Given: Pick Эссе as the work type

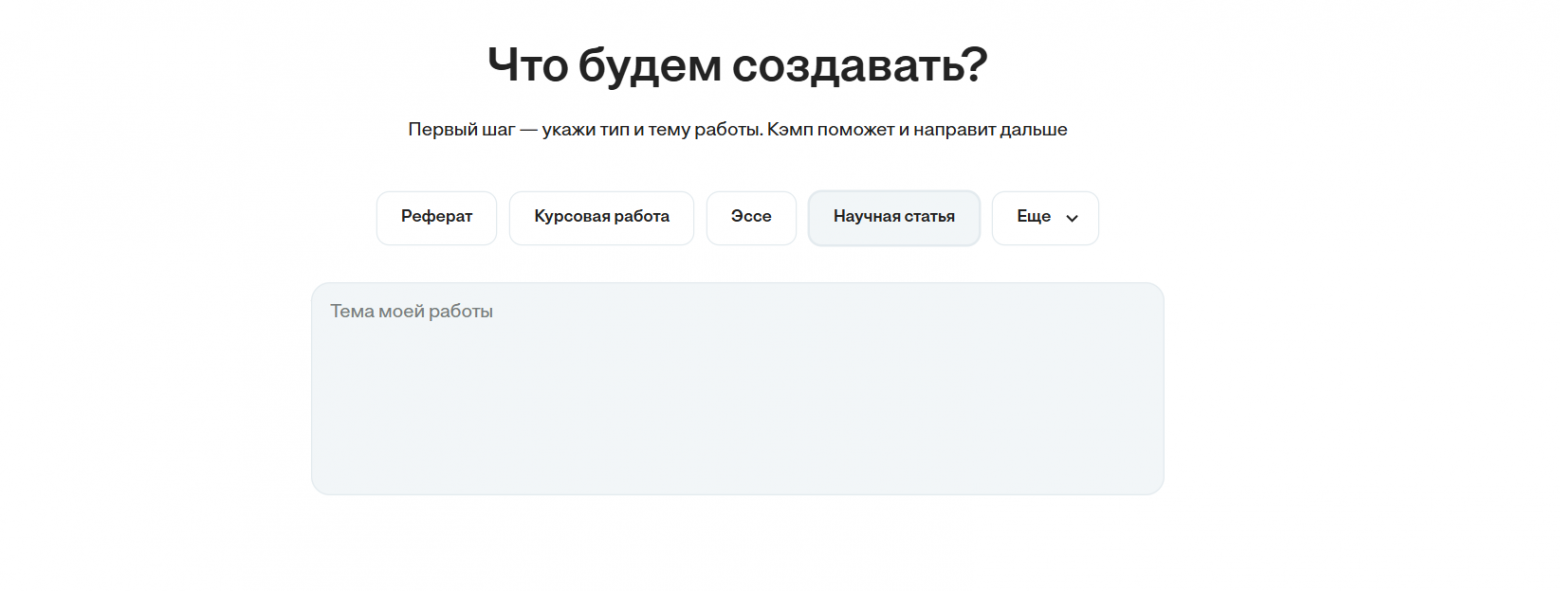Looking at the screenshot, I should [751, 217].
